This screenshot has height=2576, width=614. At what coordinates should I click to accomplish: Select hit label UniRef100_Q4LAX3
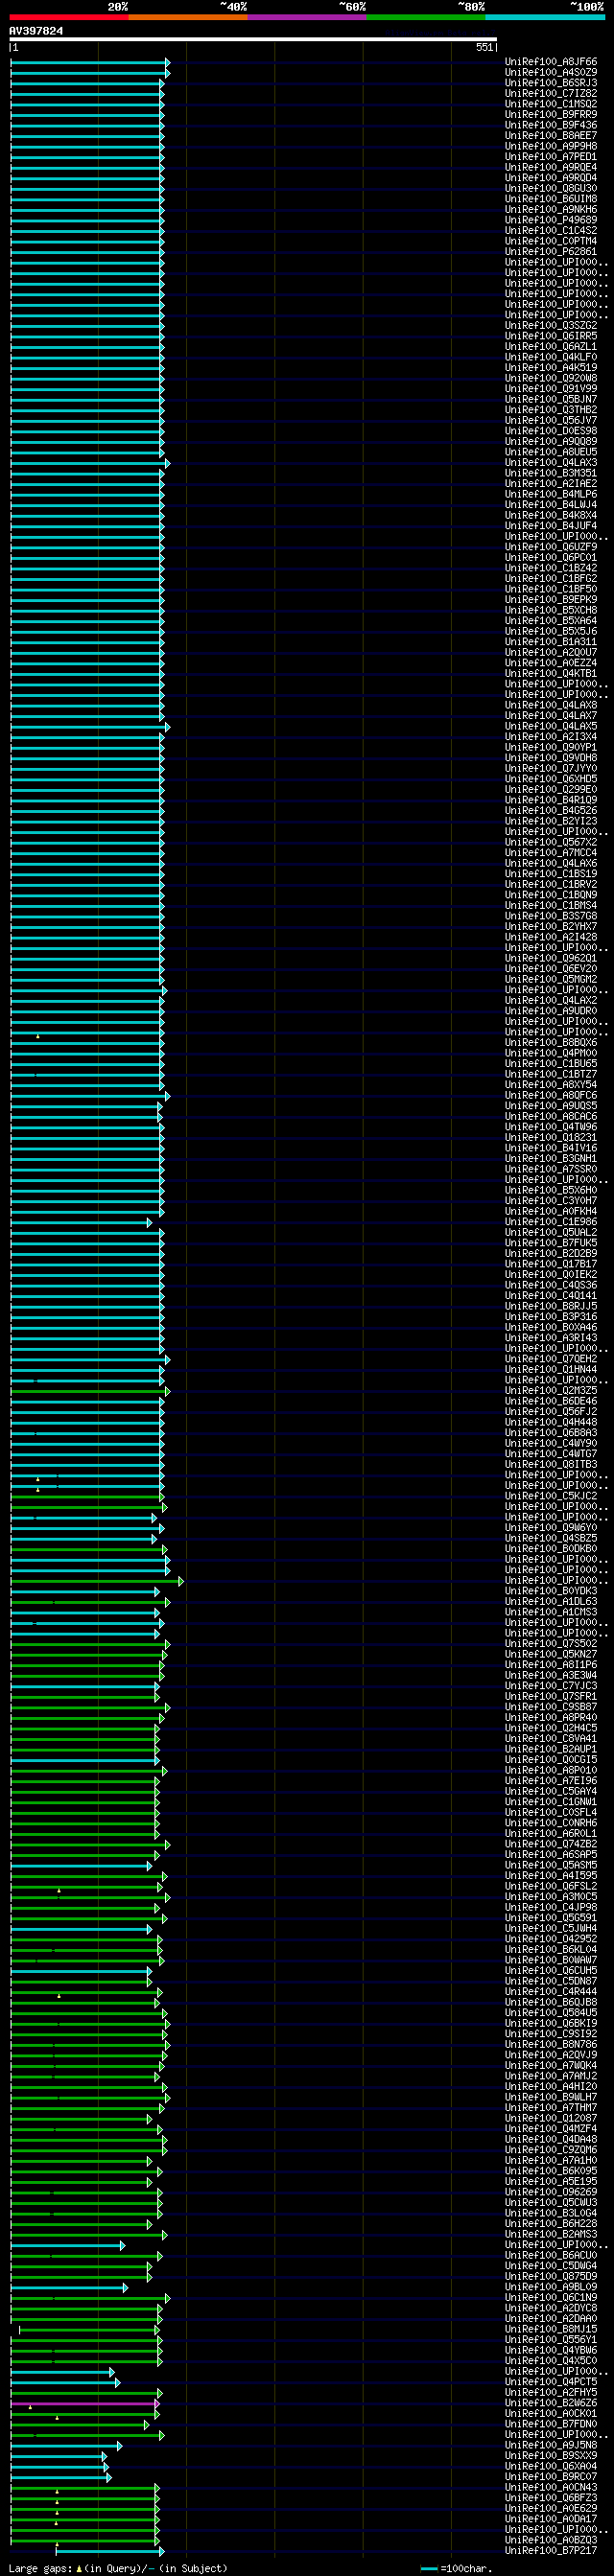pyautogui.click(x=551, y=462)
